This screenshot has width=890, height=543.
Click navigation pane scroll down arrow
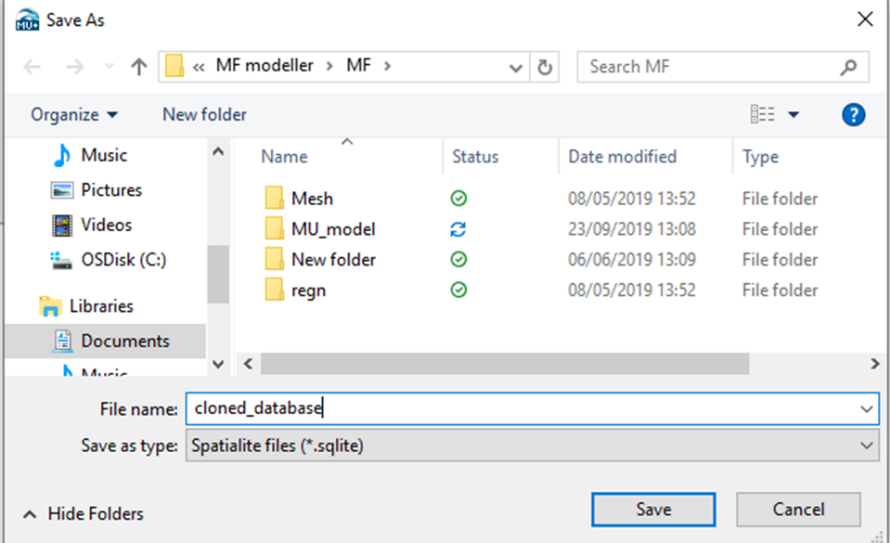pos(218,364)
